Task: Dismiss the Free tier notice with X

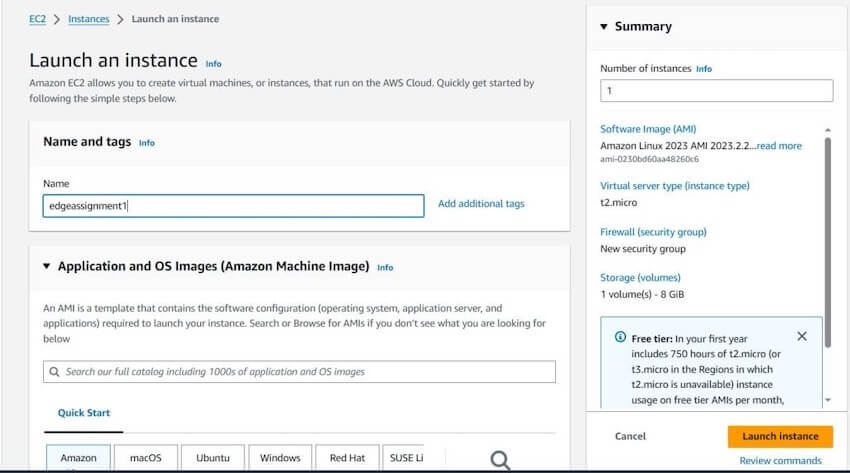Action: pyautogui.click(x=802, y=337)
